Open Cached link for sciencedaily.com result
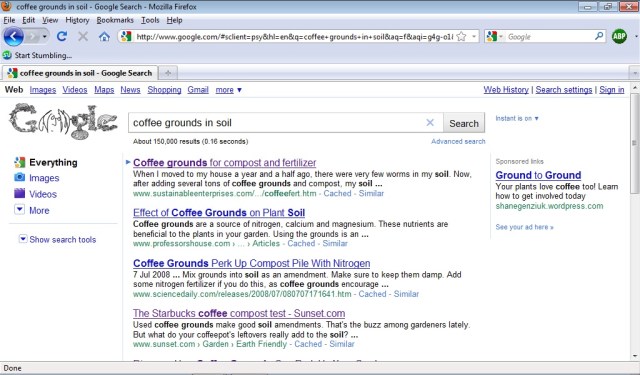Image resolution: width=640 pixels, height=375 pixels. (x=372, y=294)
